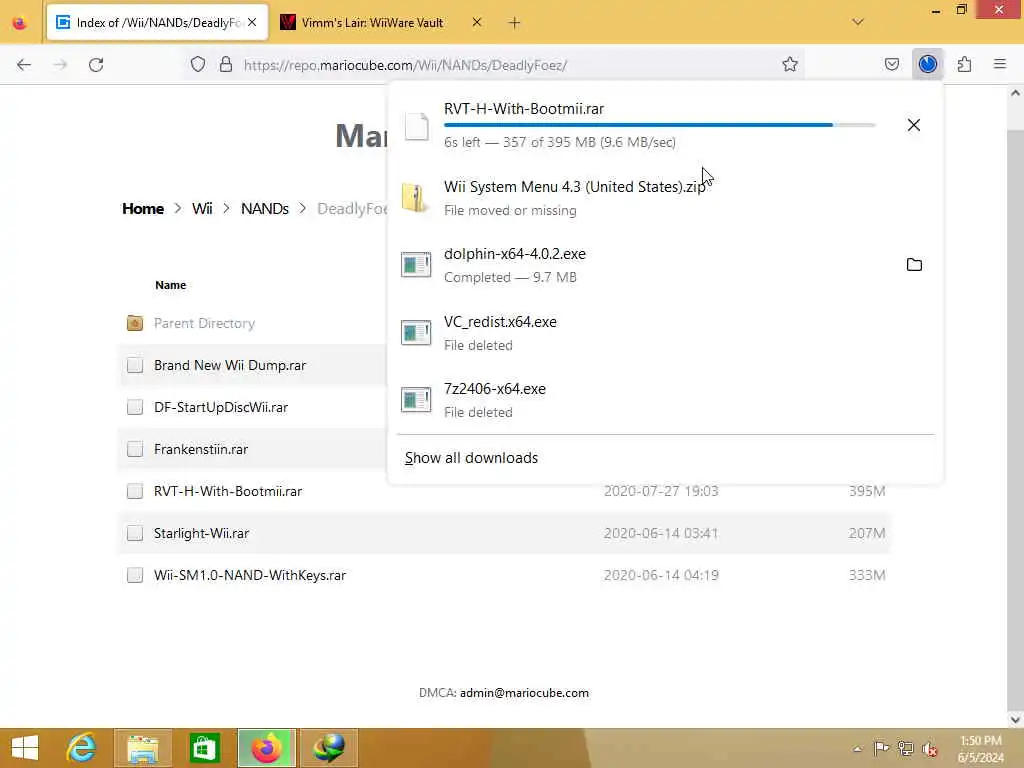
Task: Open the Extensions puzzle icon
Action: tap(965, 64)
